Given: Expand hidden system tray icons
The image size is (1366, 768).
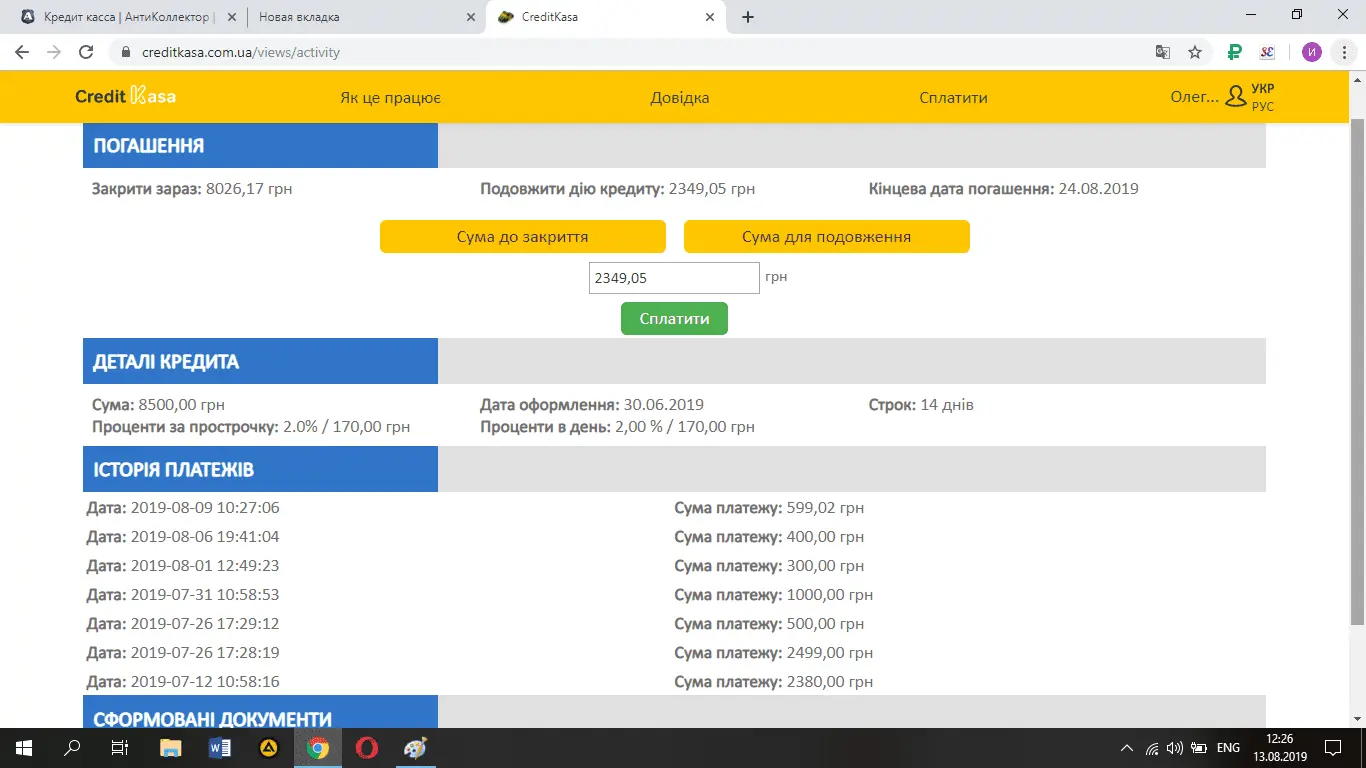Looking at the screenshot, I should click(x=1127, y=748).
